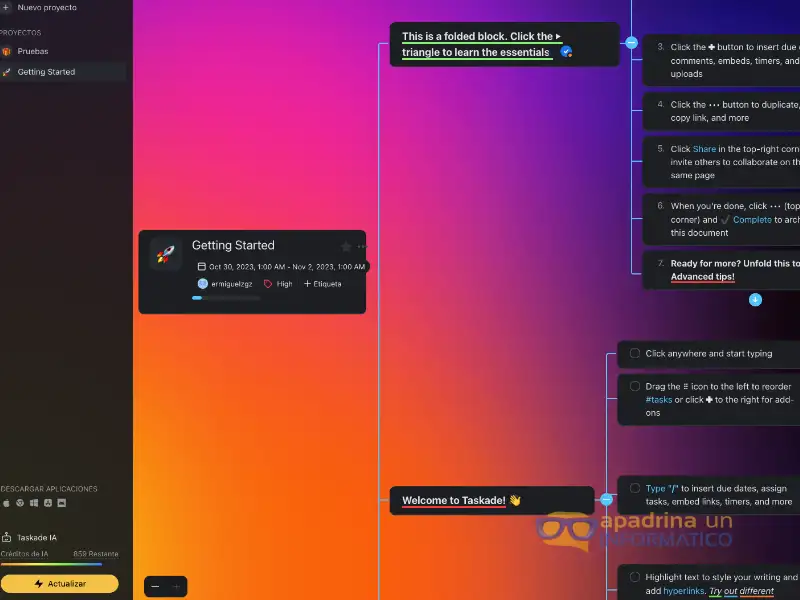Click the Getting Started card title
This screenshot has height=600, width=800.
pos(233,245)
